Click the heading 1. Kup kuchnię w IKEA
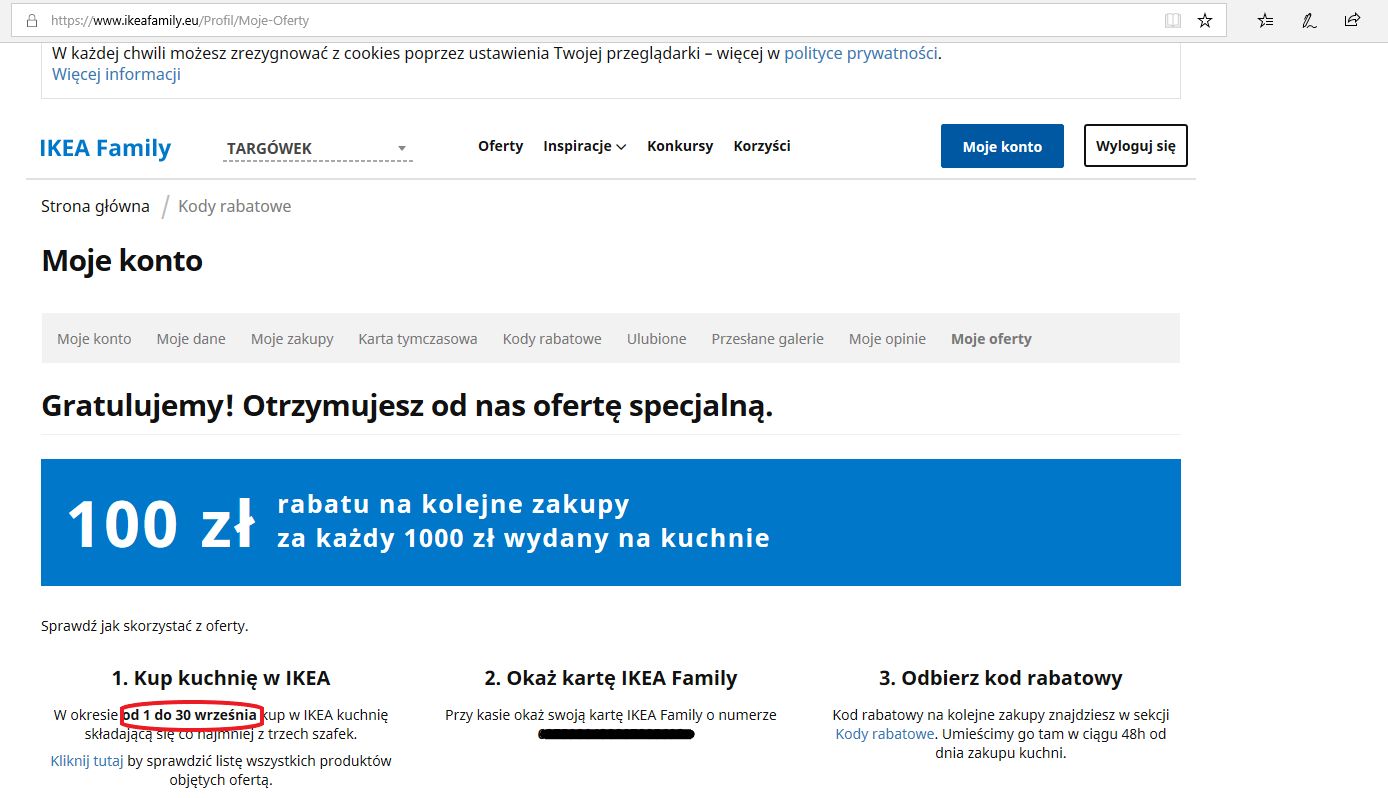 coord(221,678)
